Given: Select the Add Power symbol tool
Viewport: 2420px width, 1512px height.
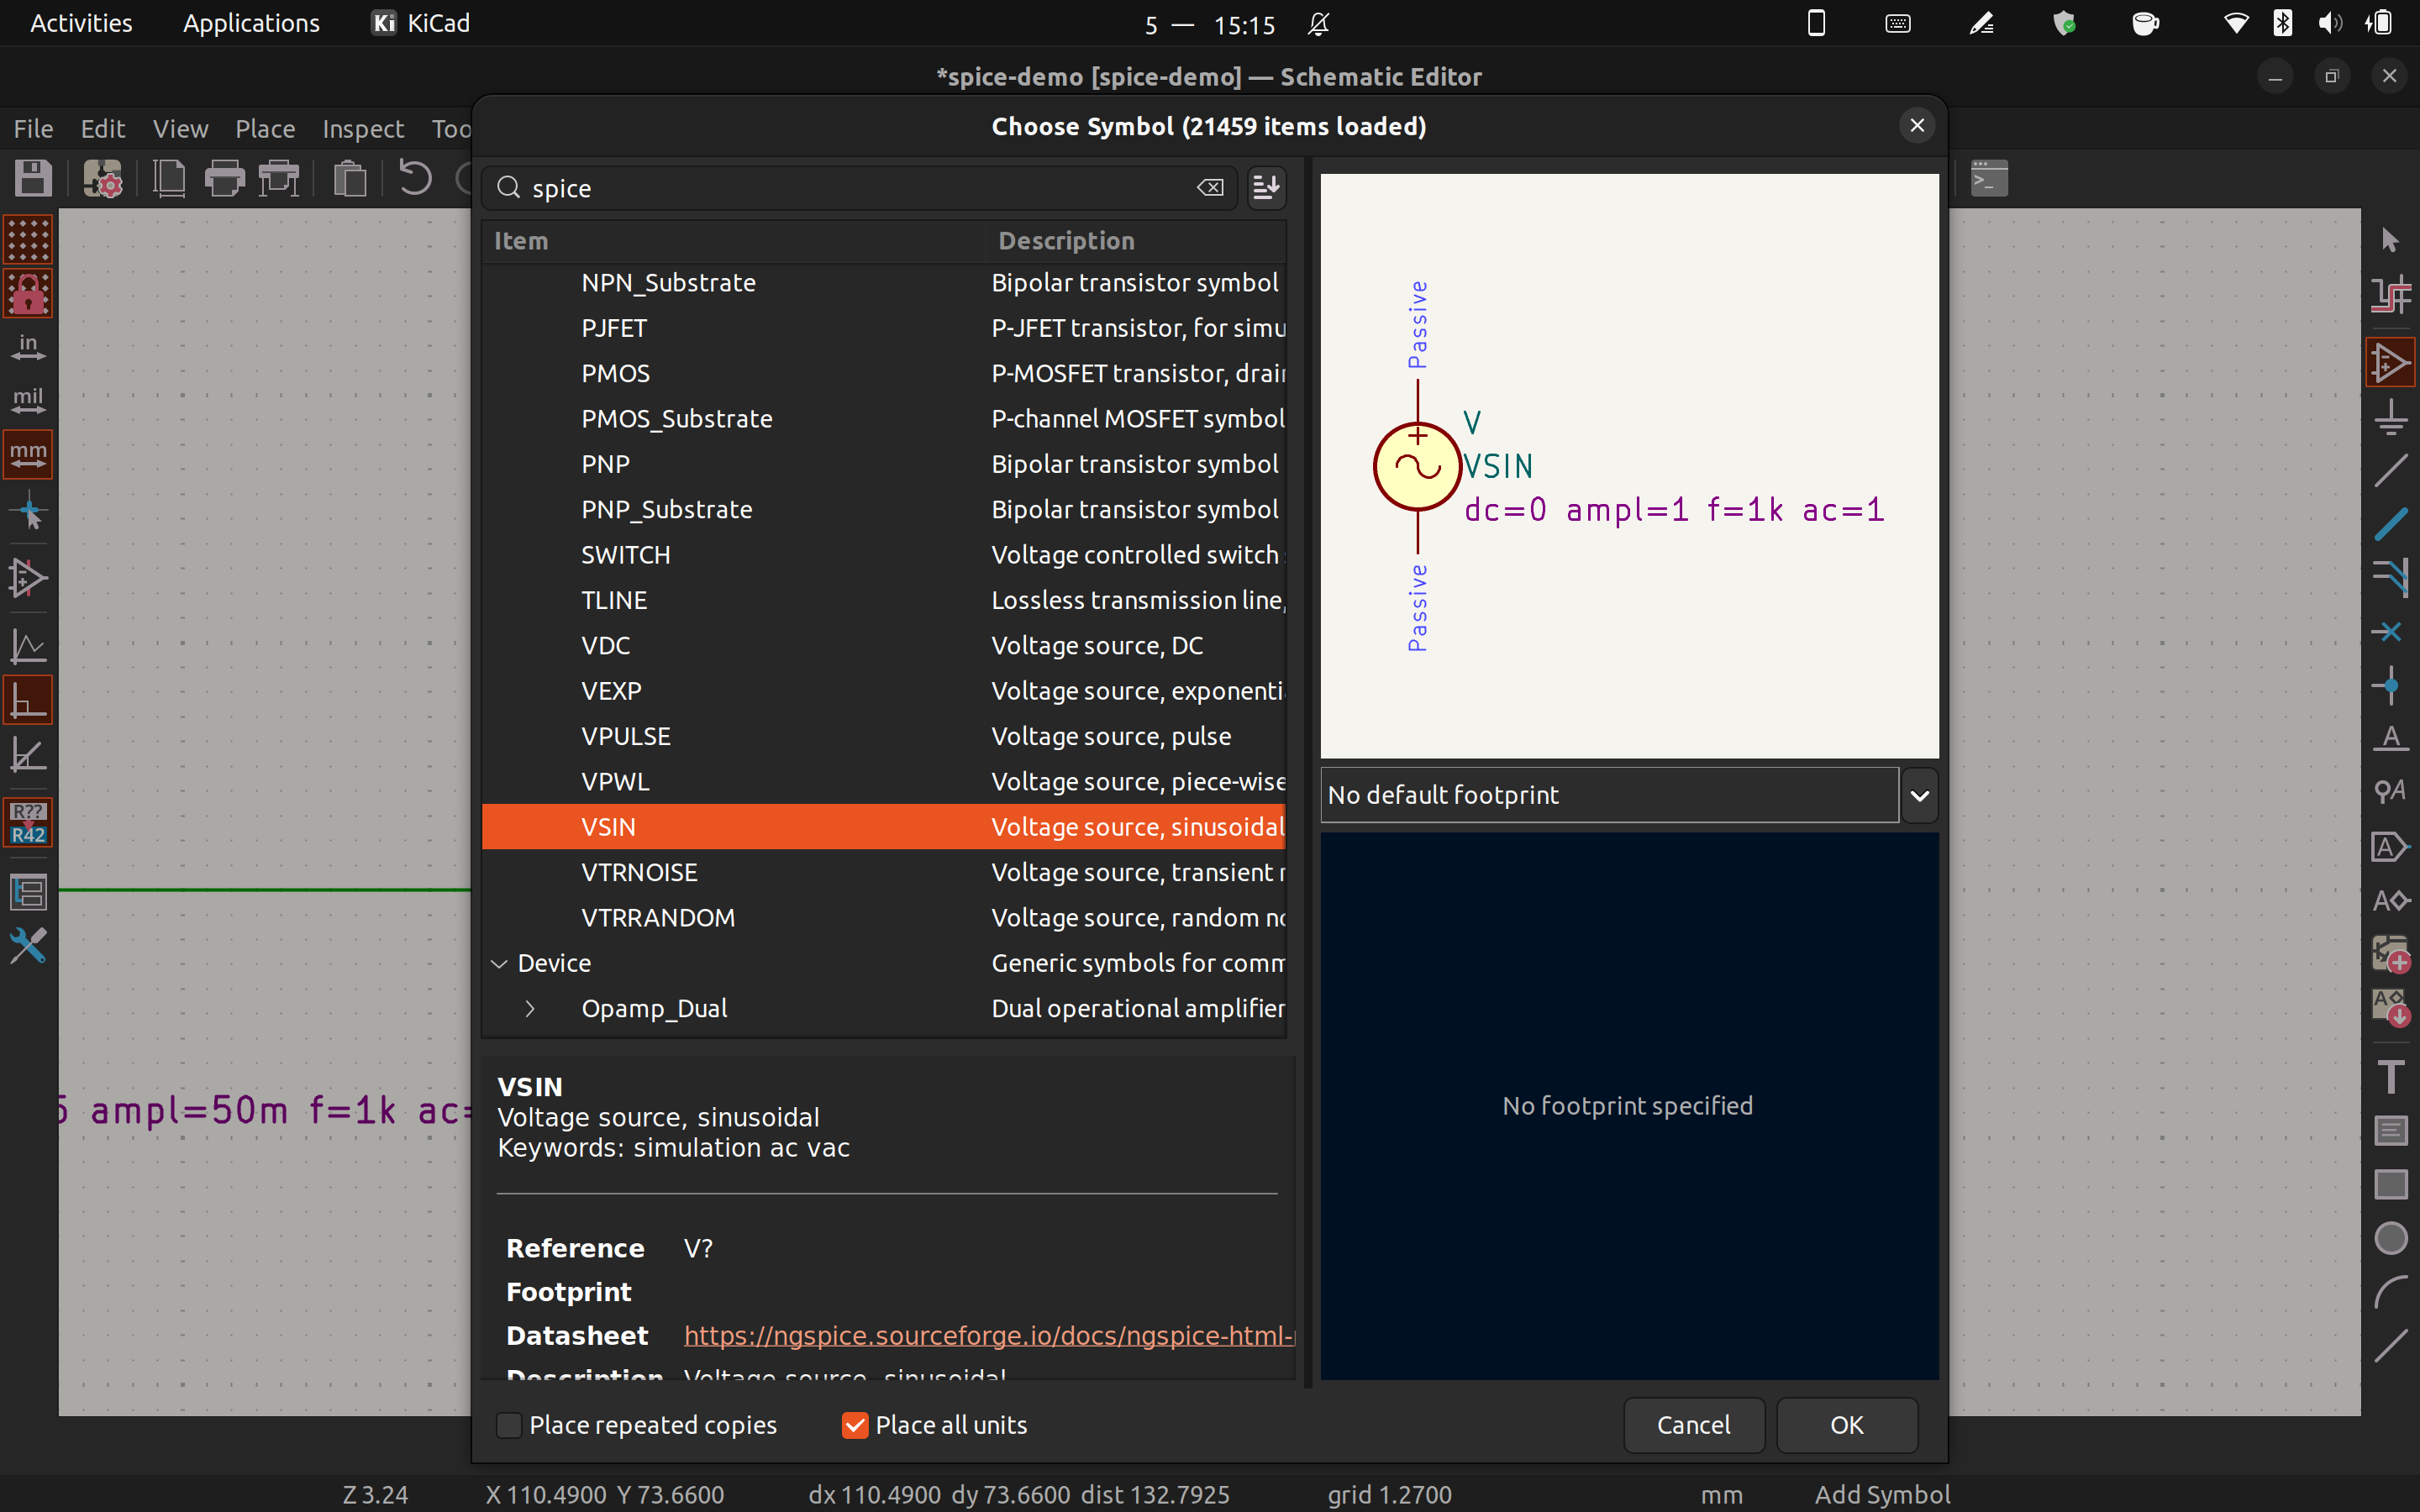Looking at the screenshot, I should [x=2390, y=416].
